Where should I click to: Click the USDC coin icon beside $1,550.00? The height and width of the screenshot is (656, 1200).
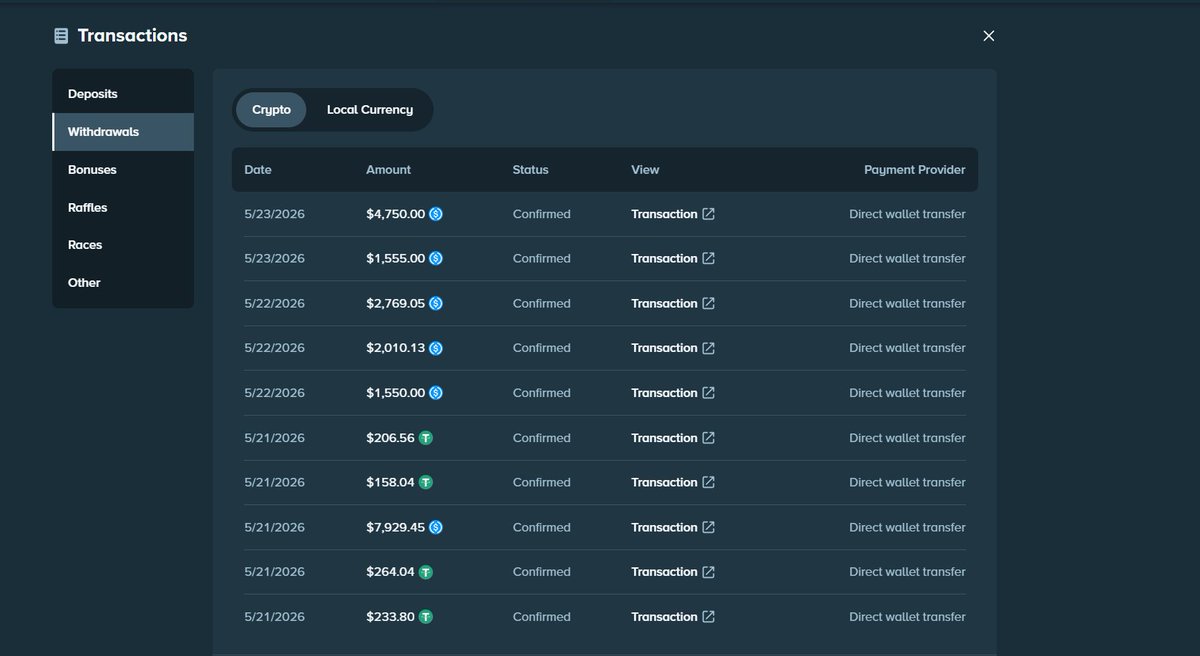click(436, 393)
